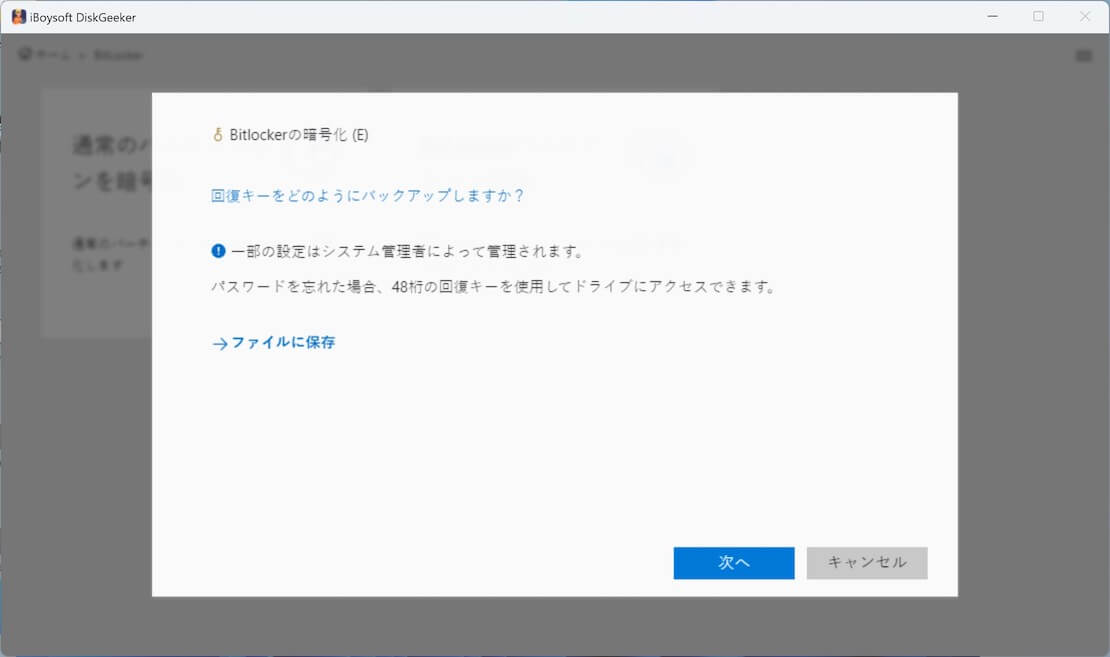Select the Bitlocker breadcrumb item

[118, 55]
